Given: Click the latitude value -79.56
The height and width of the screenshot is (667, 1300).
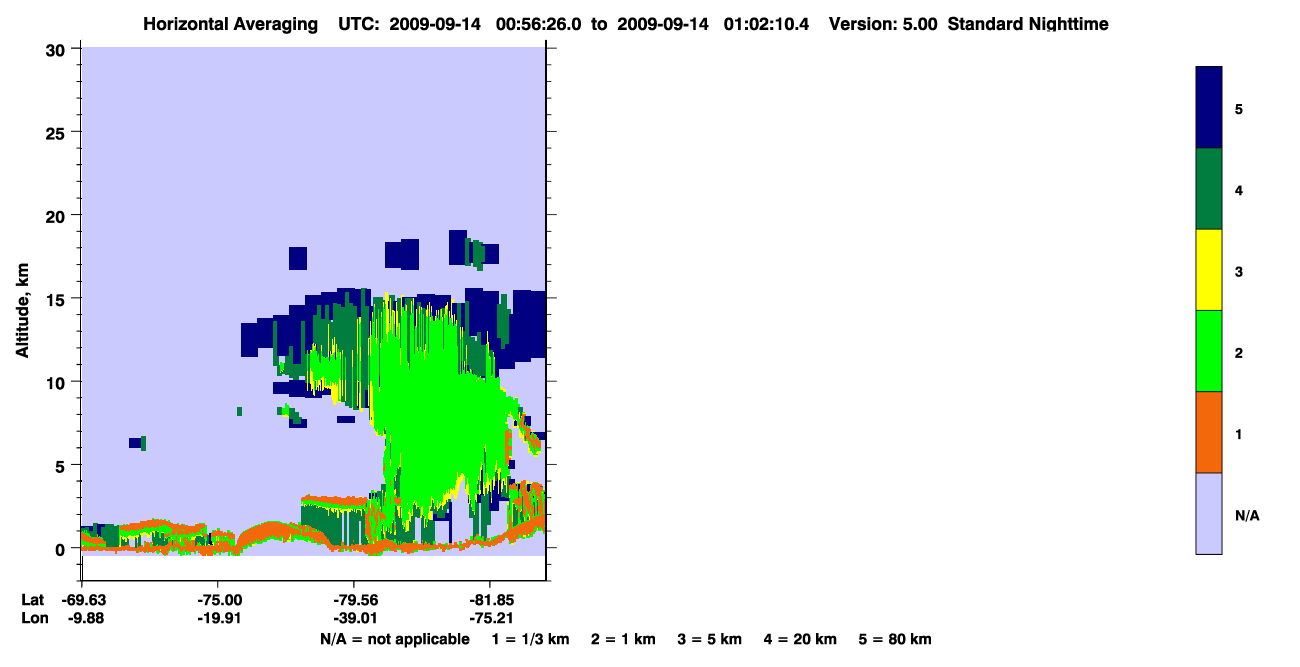Looking at the screenshot, I should pyautogui.click(x=354, y=600).
